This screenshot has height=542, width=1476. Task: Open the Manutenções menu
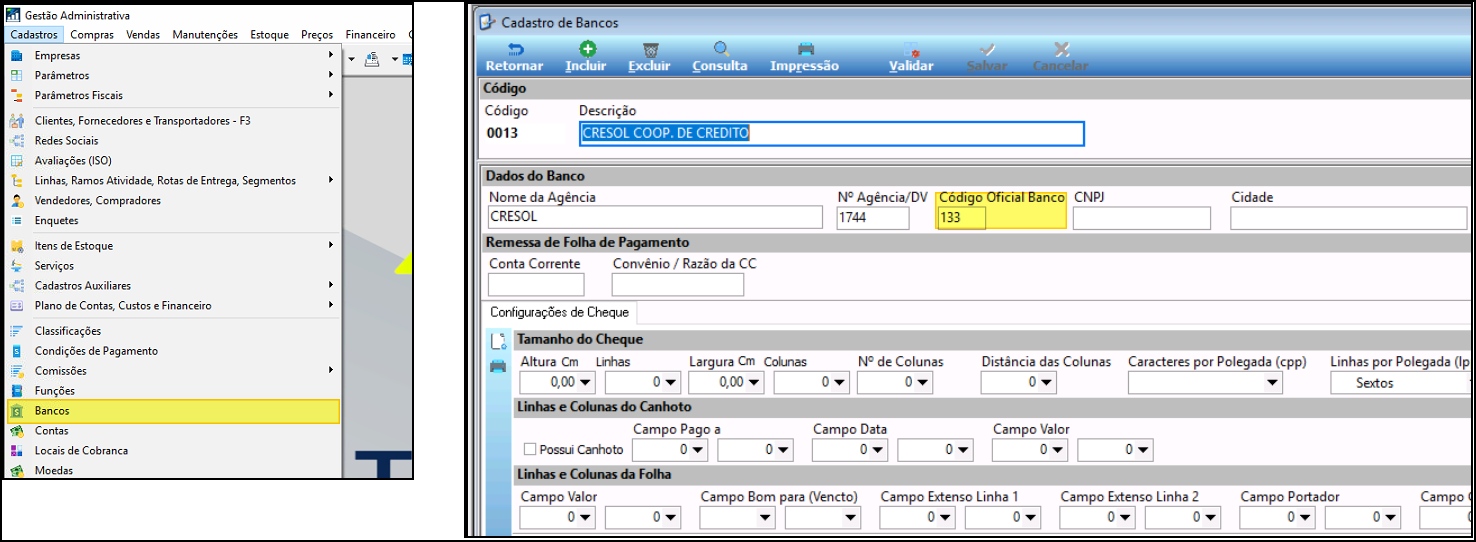coord(205,35)
